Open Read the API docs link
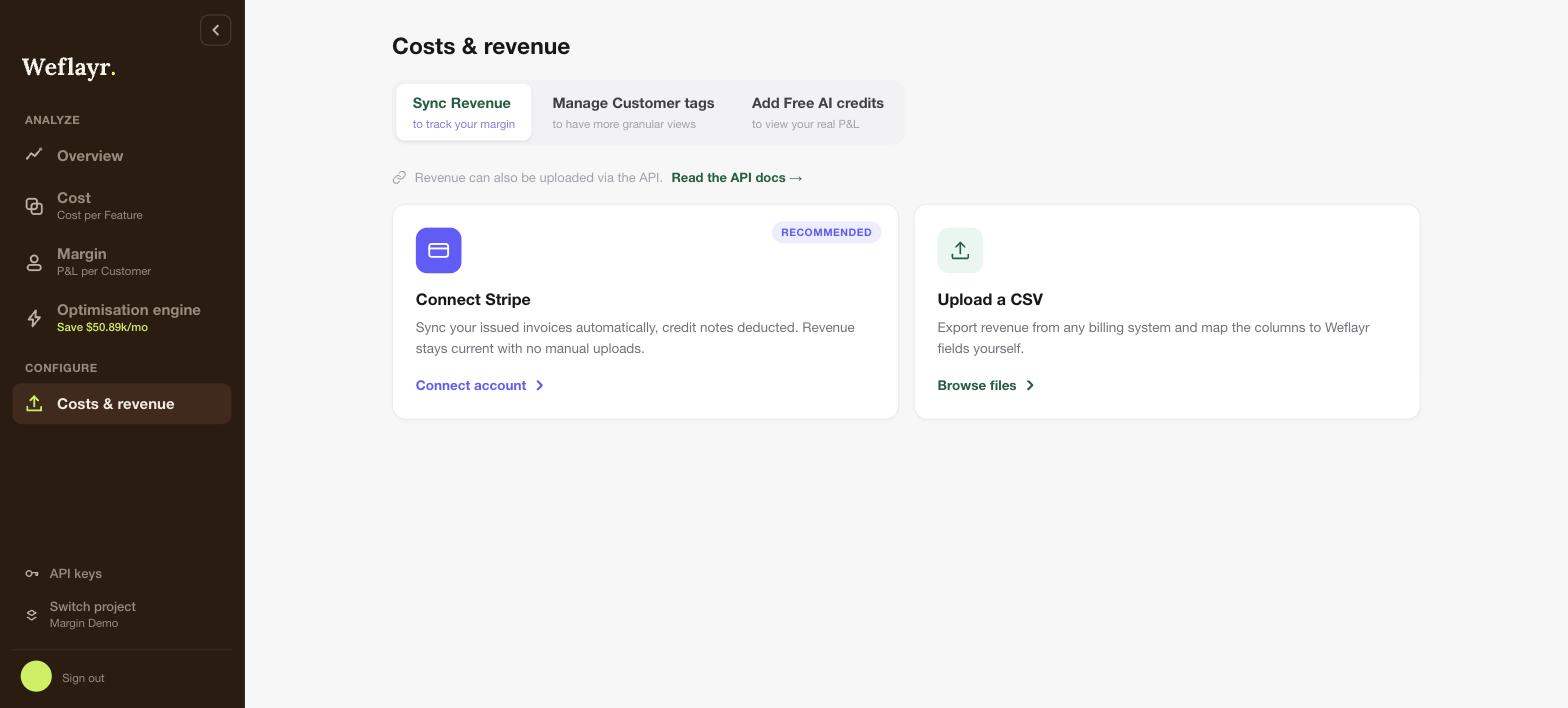The height and width of the screenshot is (708, 1568). (x=737, y=178)
